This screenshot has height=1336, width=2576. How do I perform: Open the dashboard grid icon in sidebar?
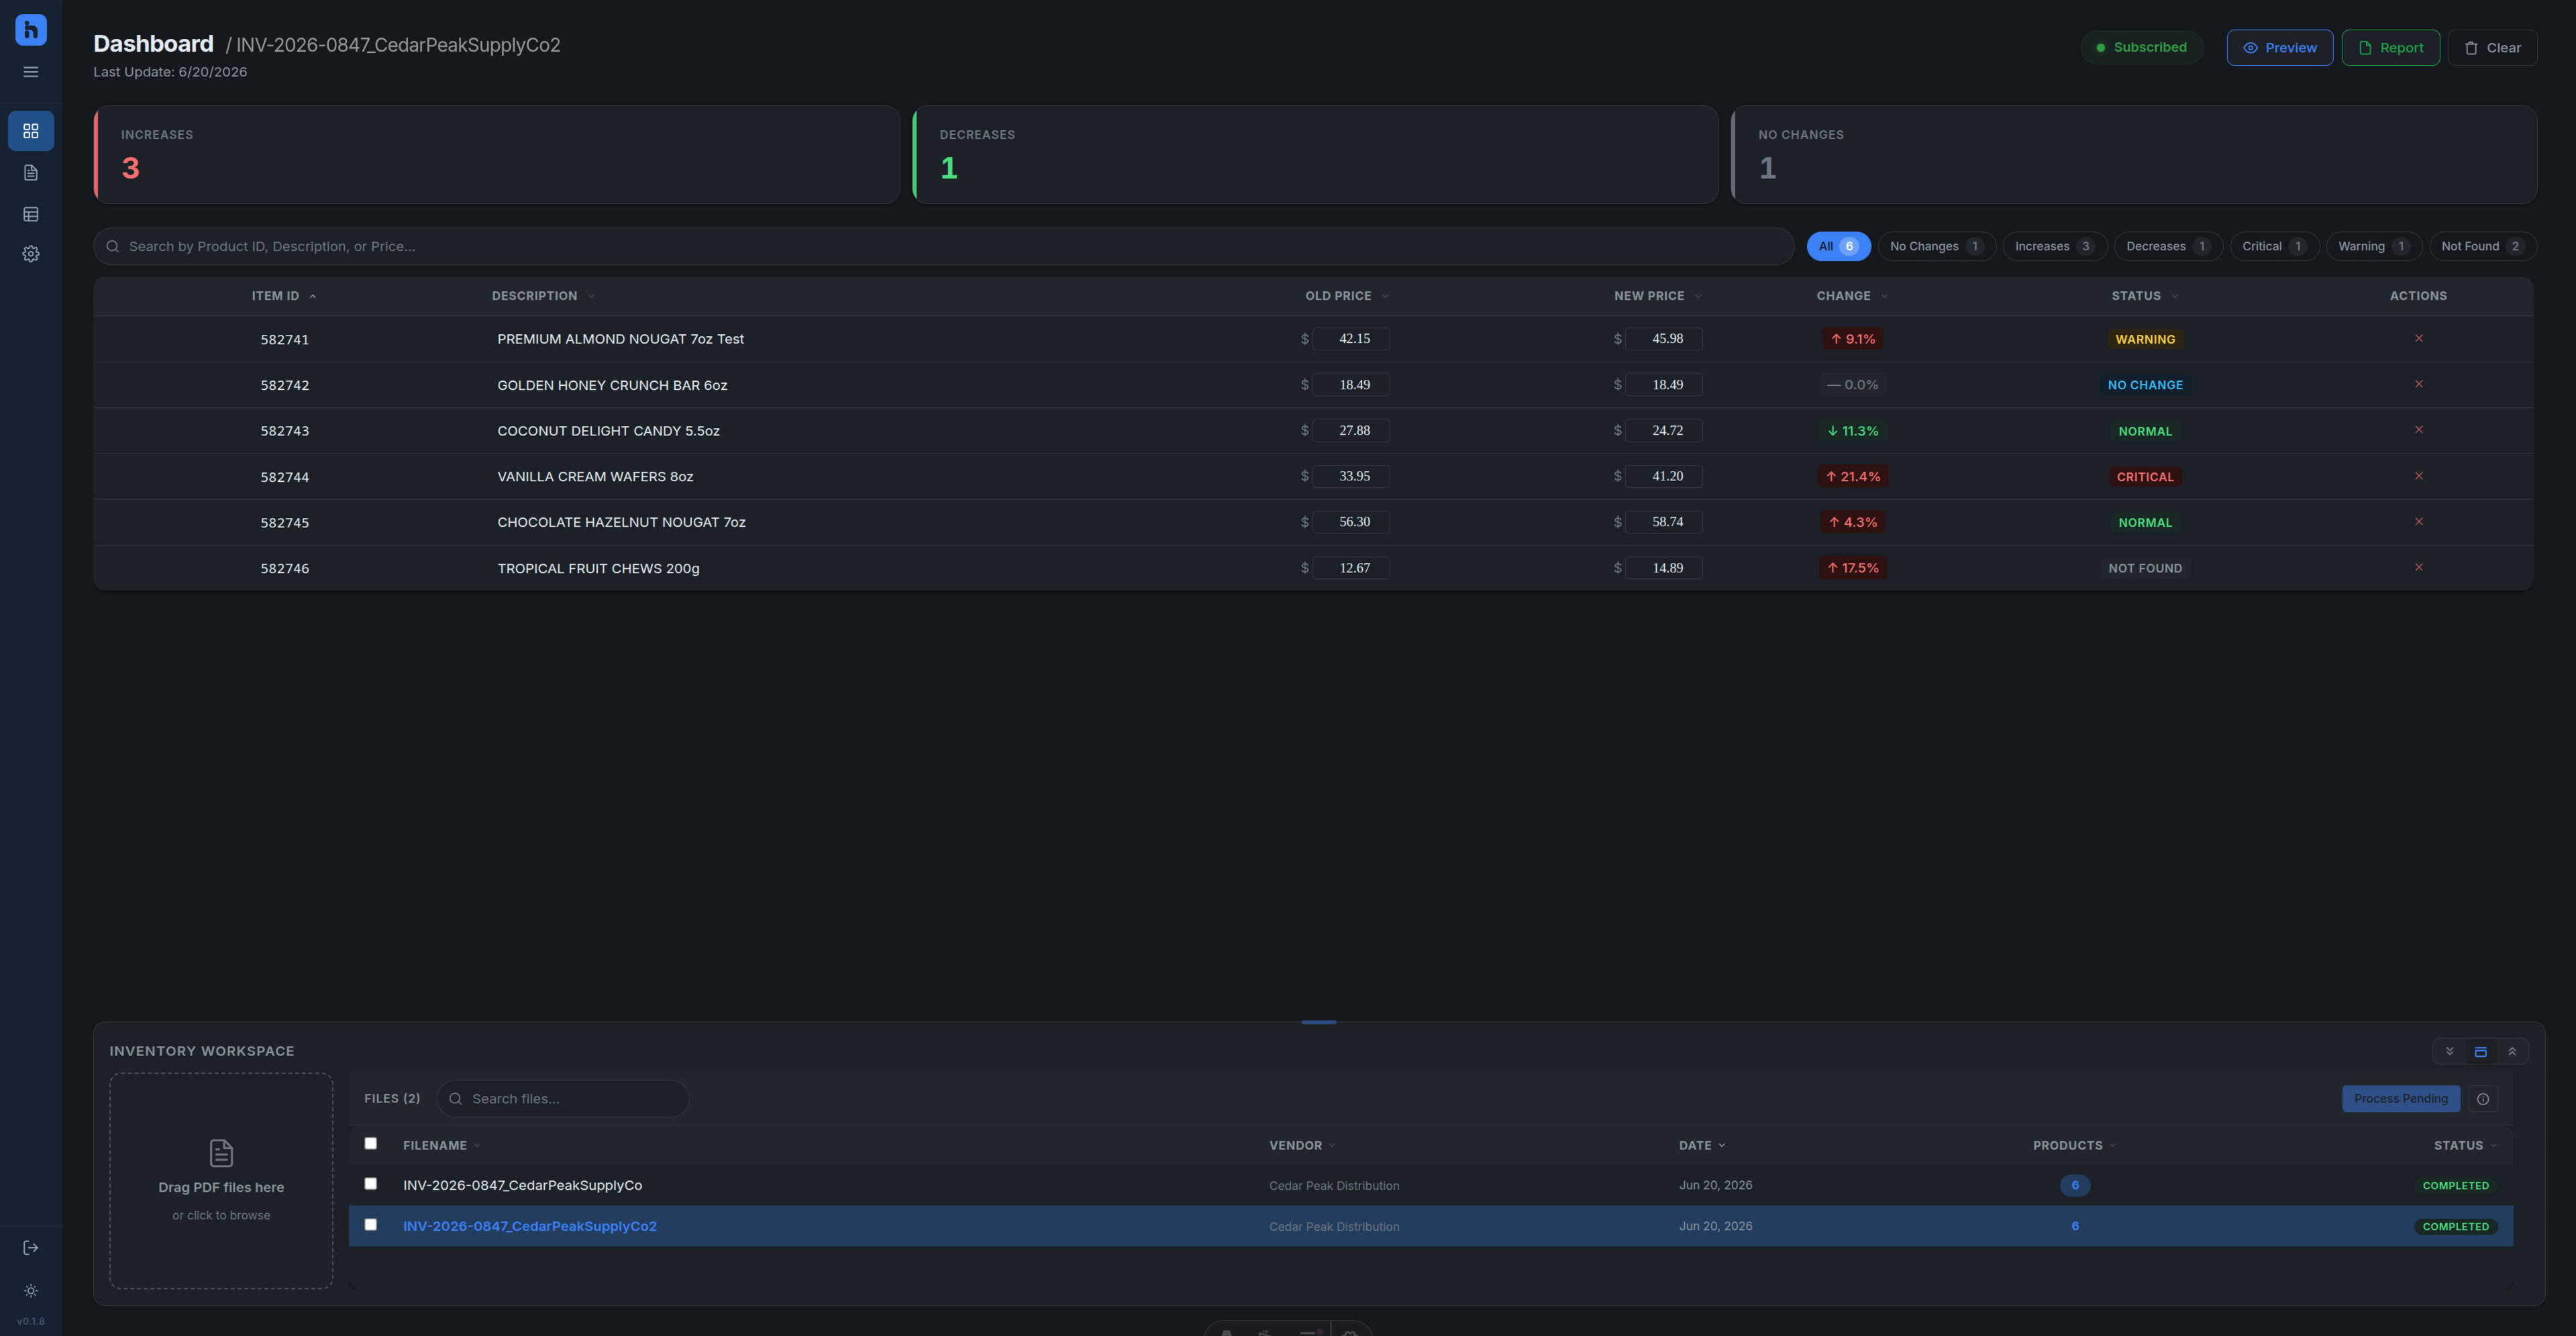[31, 131]
